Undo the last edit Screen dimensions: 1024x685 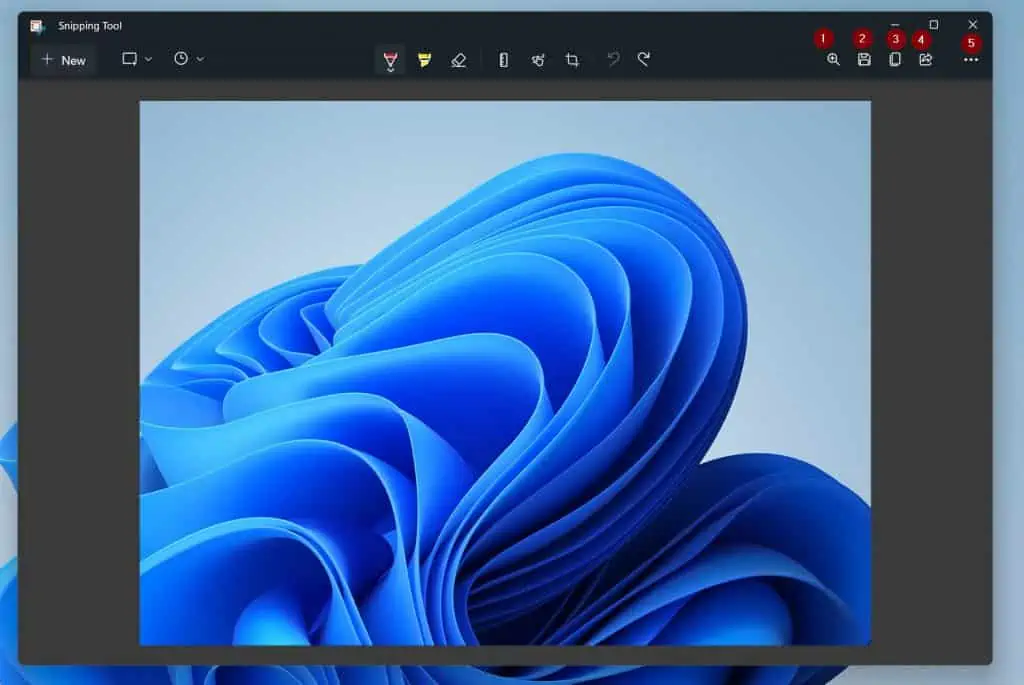pos(613,60)
